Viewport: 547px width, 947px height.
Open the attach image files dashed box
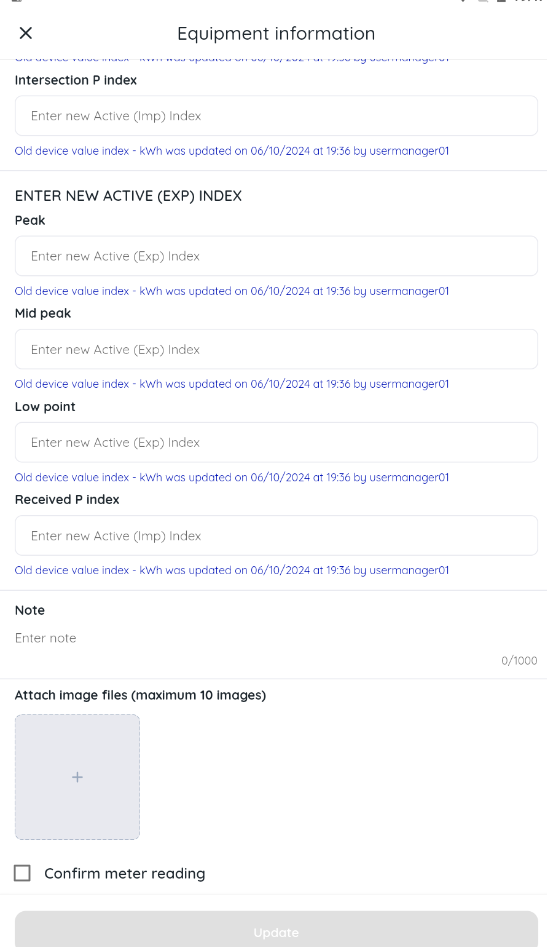pyautogui.click(x=77, y=777)
